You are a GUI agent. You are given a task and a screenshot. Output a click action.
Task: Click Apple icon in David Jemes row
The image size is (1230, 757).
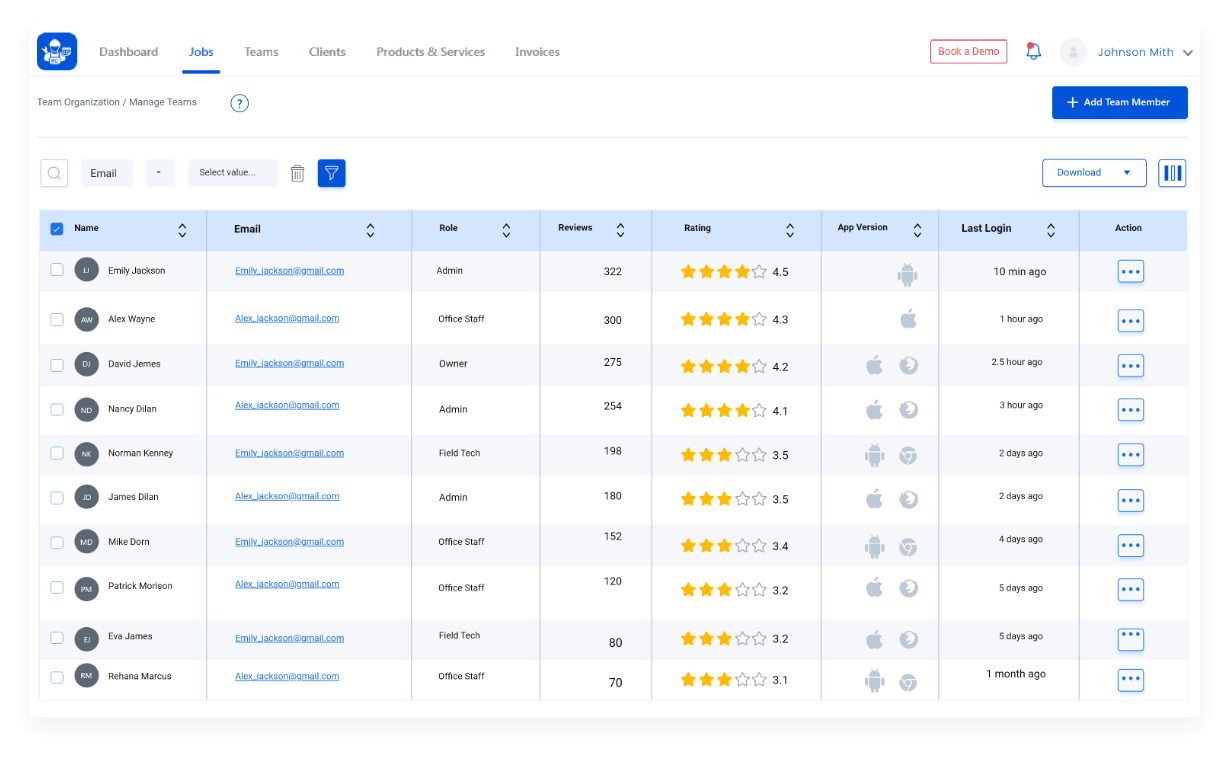[x=875, y=365]
